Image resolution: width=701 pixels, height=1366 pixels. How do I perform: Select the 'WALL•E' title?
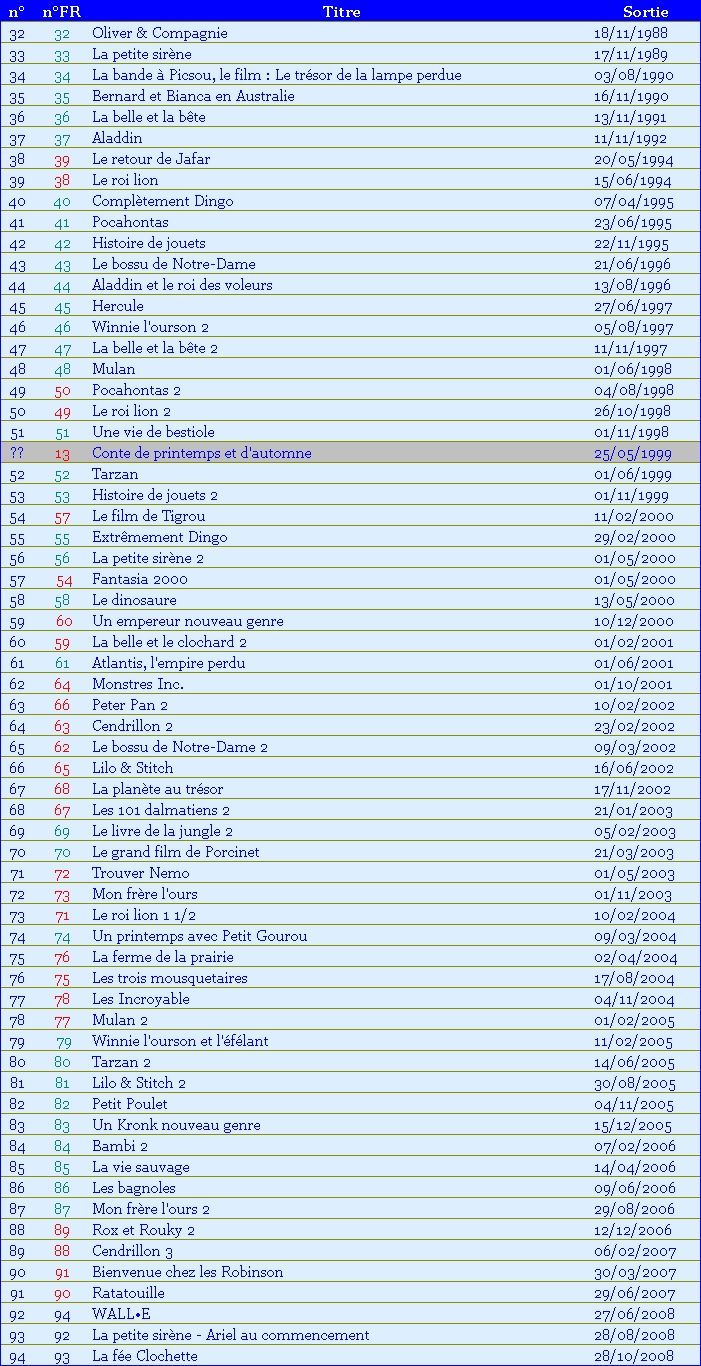(x=122, y=1314)
